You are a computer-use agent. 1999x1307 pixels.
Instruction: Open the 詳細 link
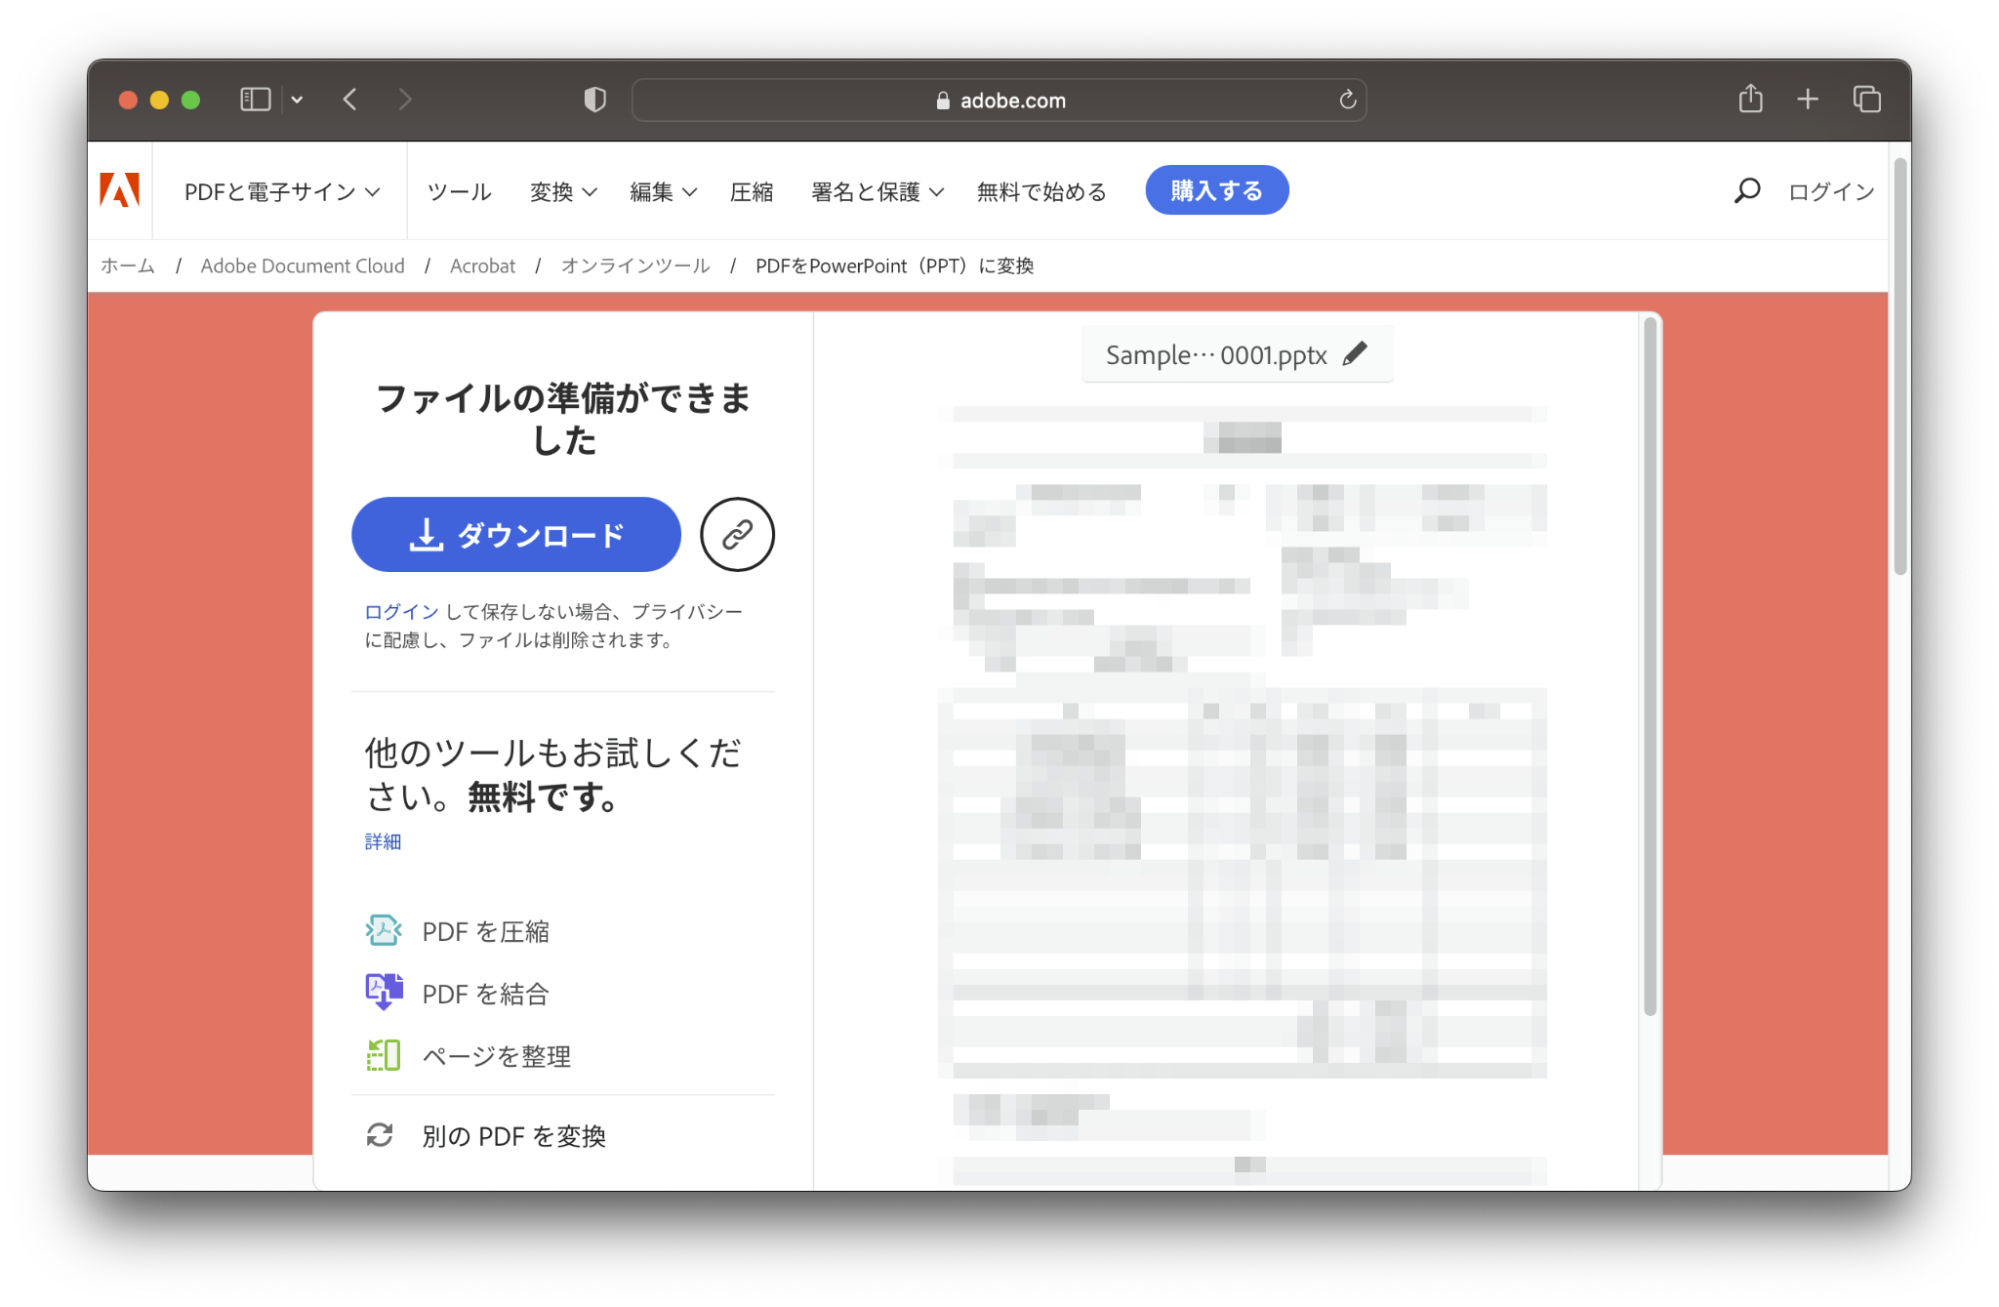382,841
